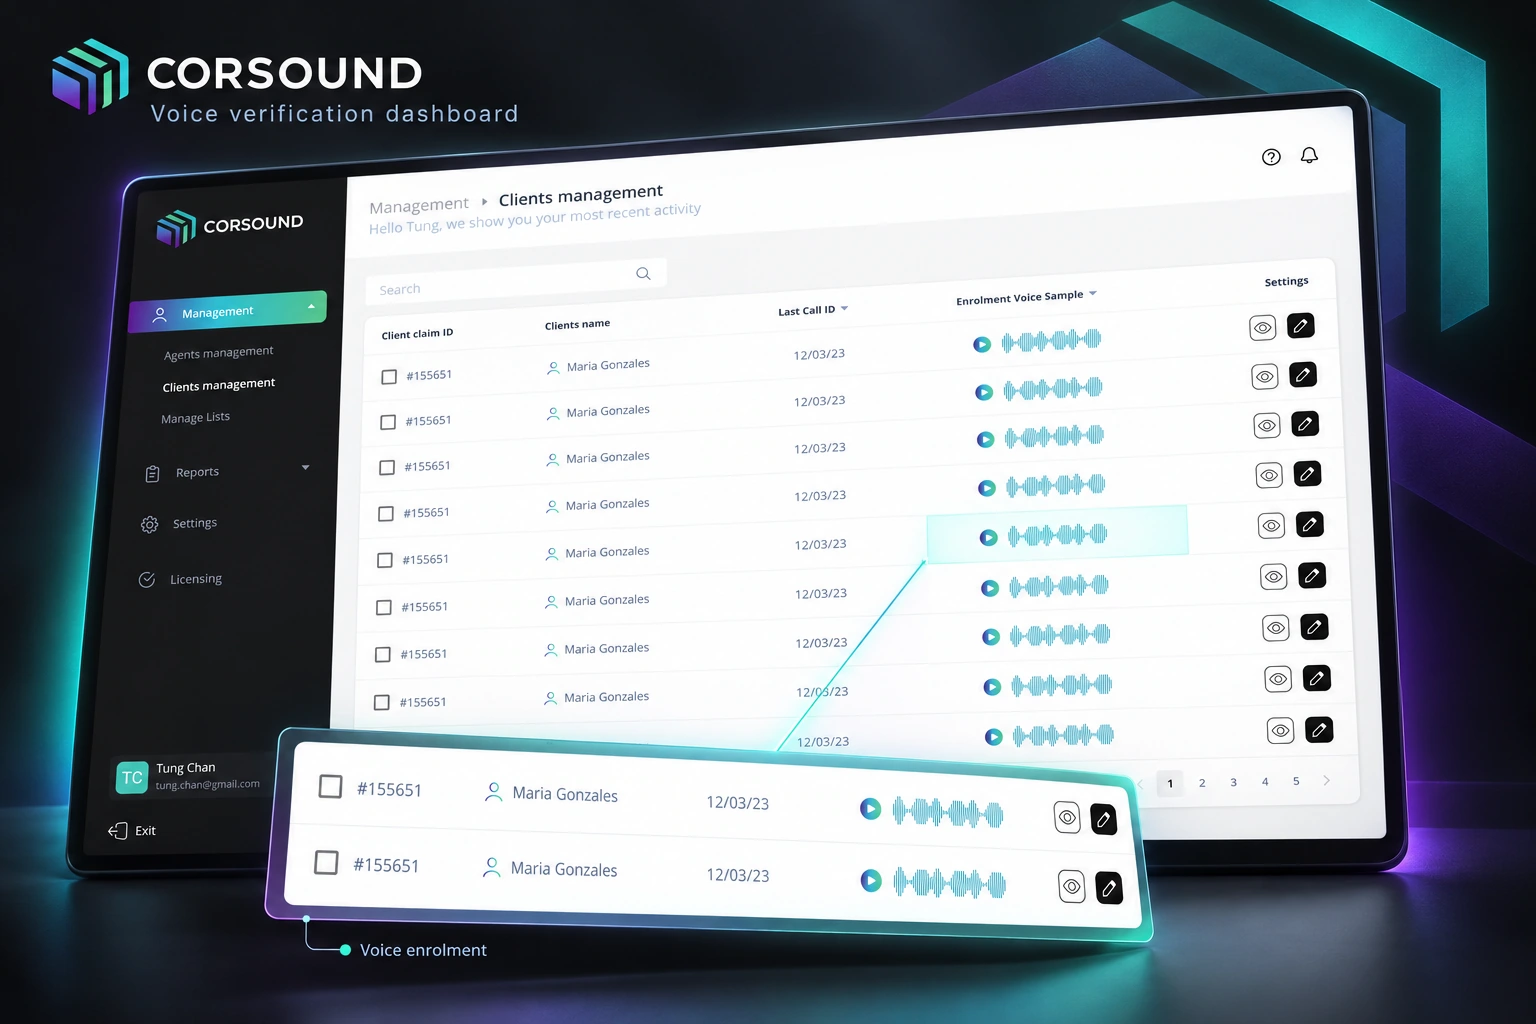
Task: Click the TC avatar badge
Action: tap(132, 777)
